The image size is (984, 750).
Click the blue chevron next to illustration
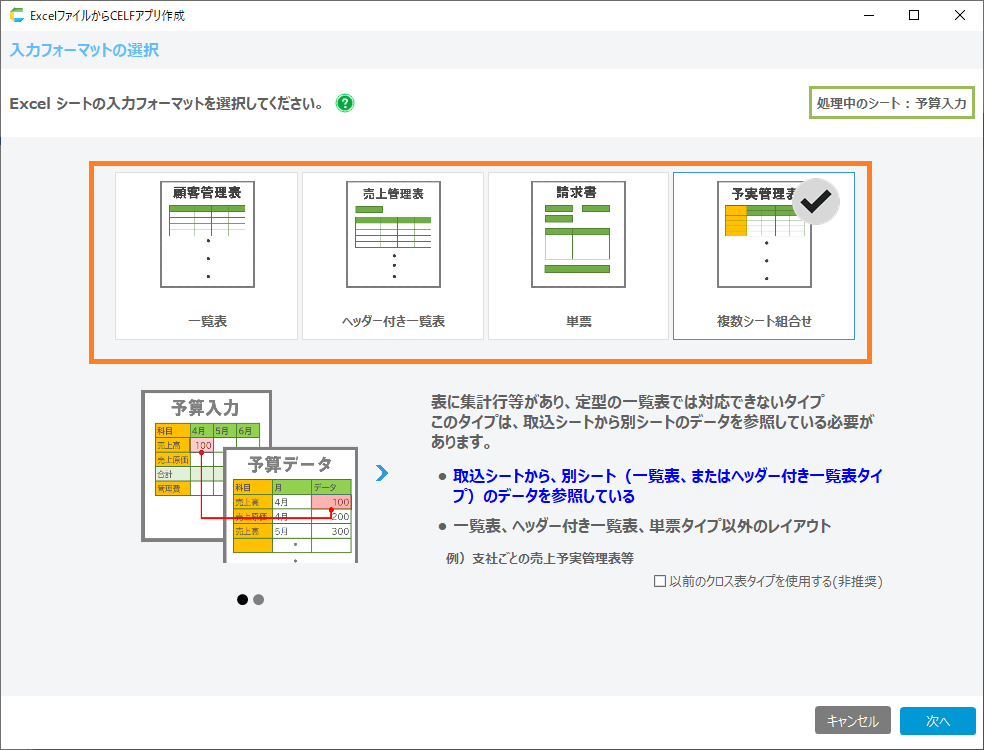click(381, 473)
